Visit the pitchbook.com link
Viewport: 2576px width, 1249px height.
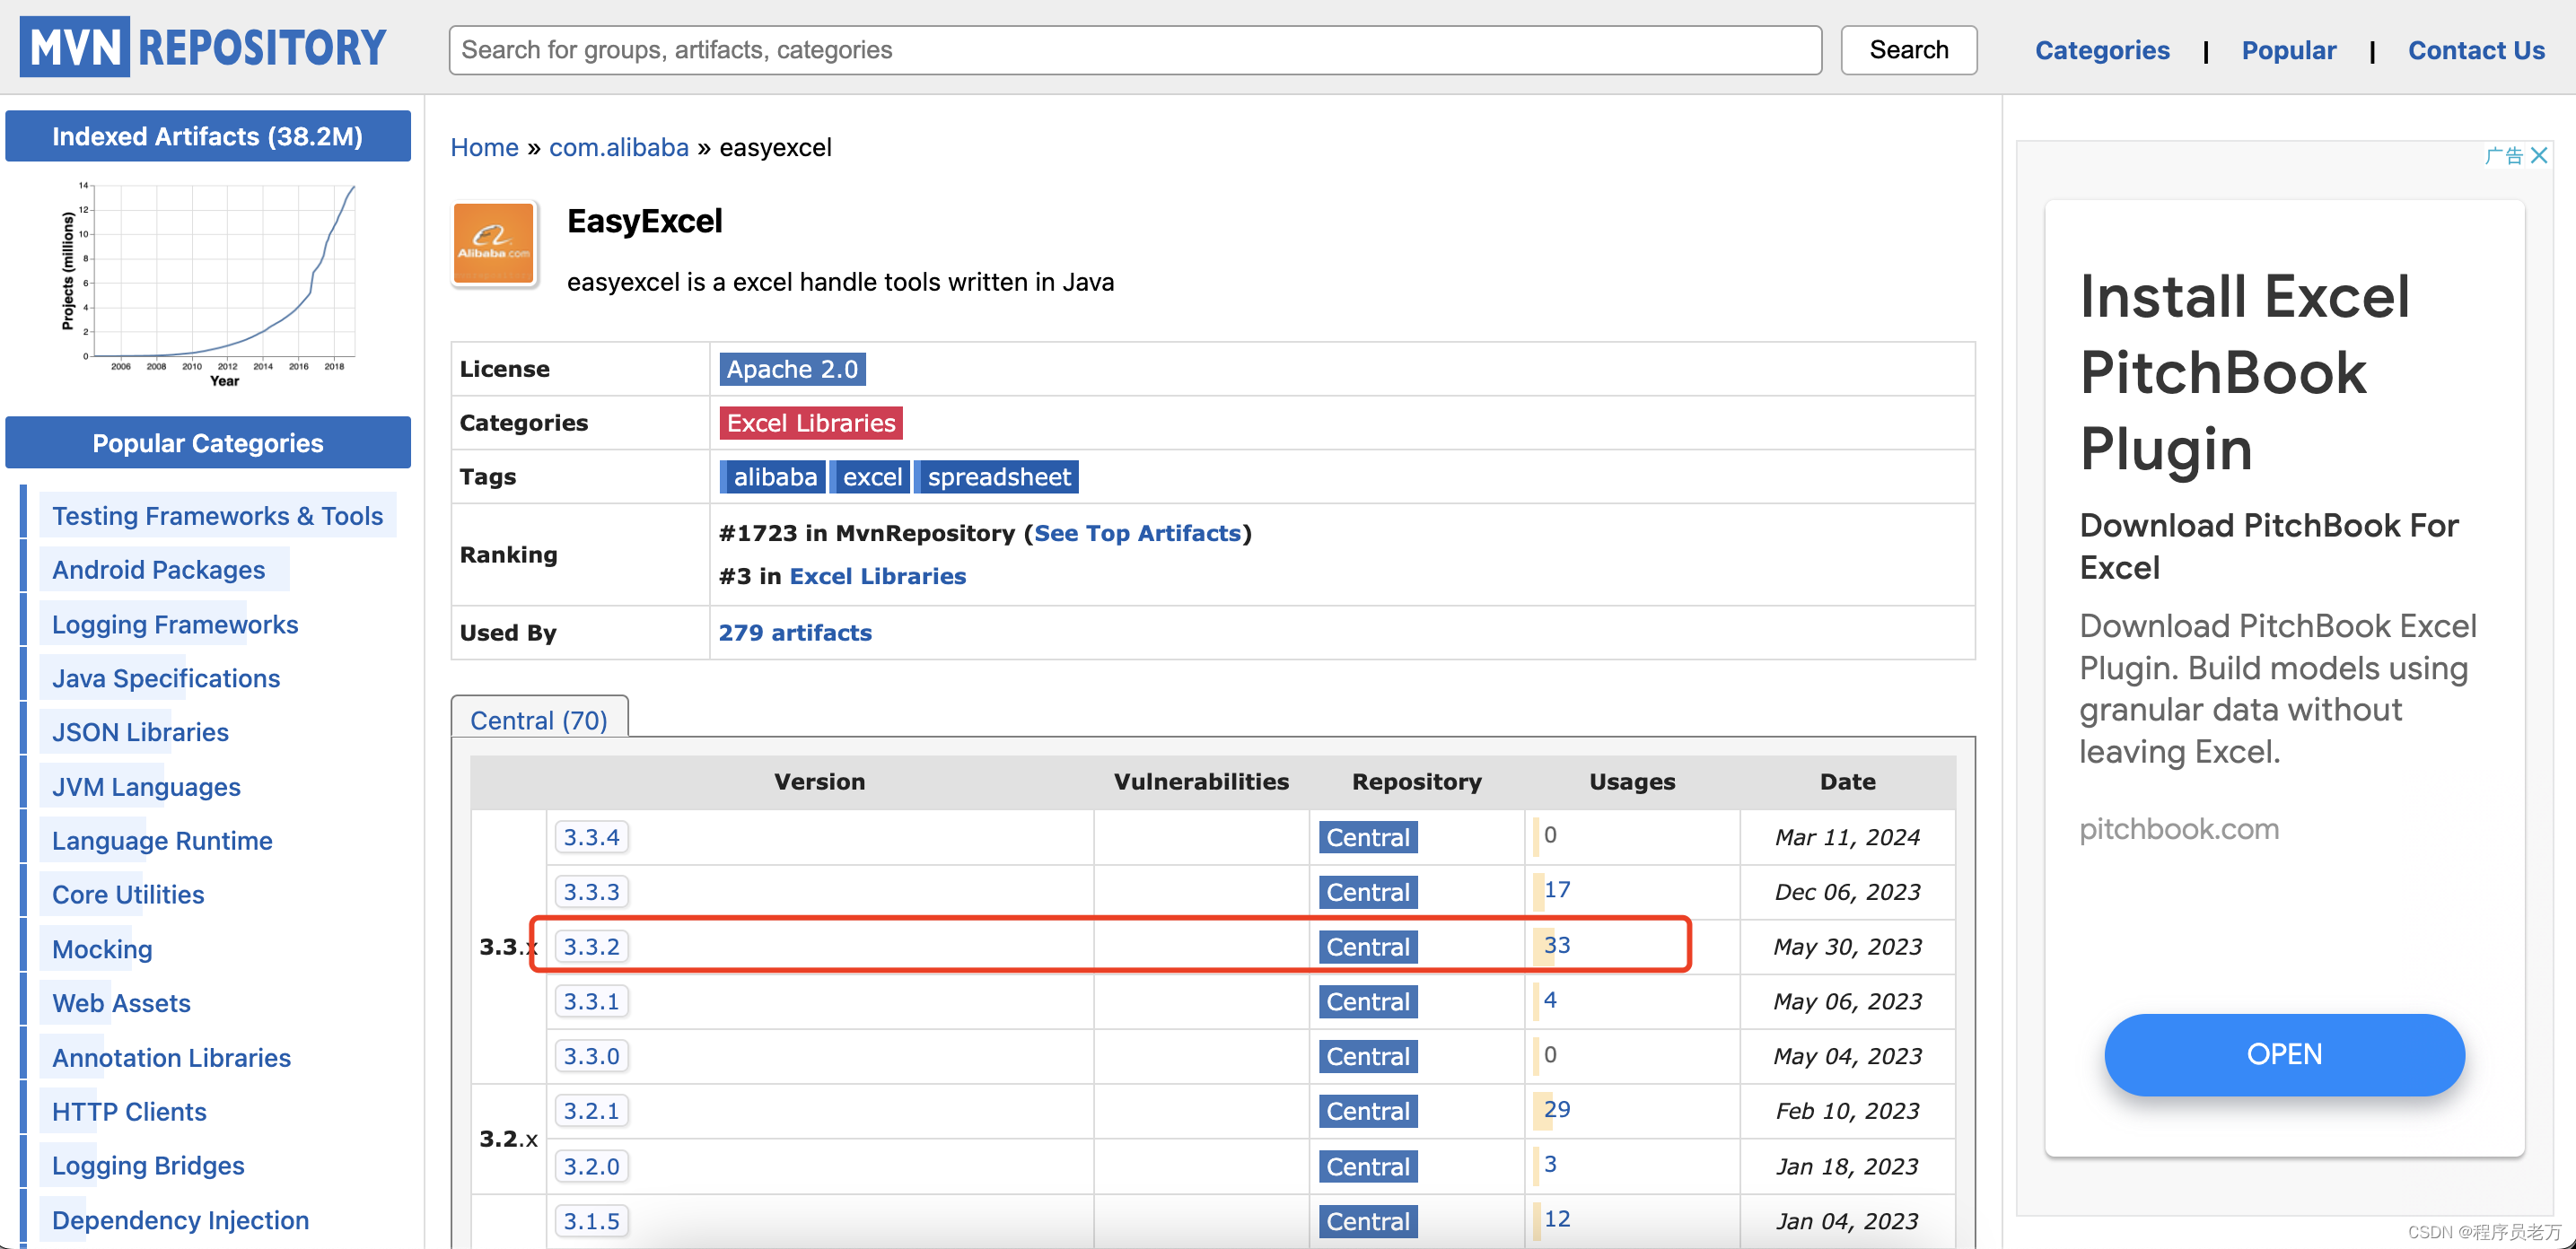[2179, 828]
